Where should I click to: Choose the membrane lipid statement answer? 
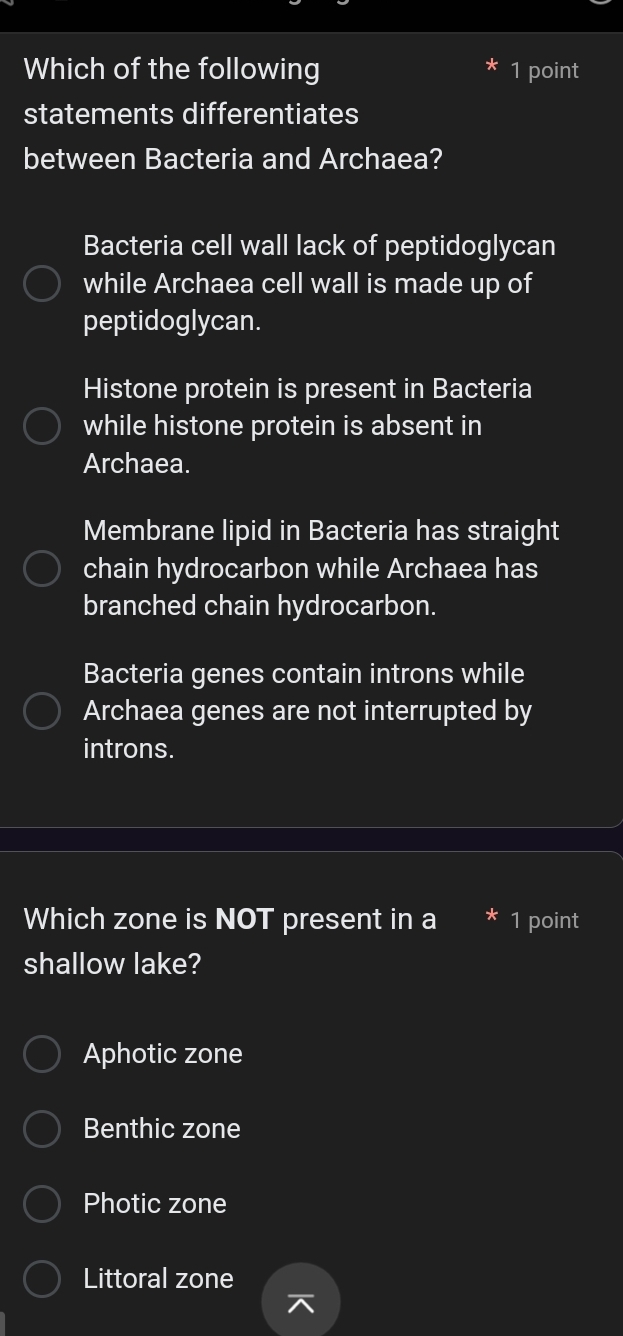[x=42, y=569]
